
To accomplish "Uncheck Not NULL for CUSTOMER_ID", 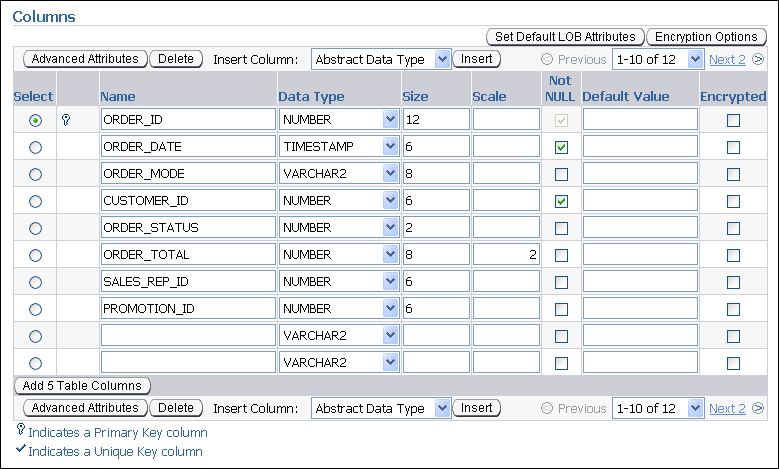I will (561, 201).
